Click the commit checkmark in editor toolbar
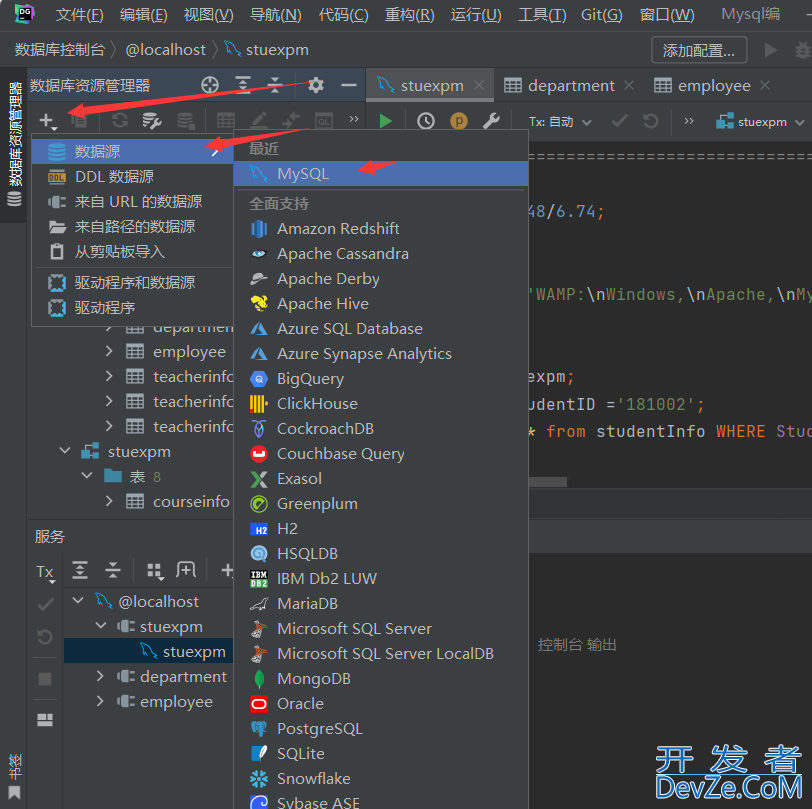Screen dimensions: 812x809 click(x=619, y=121)
